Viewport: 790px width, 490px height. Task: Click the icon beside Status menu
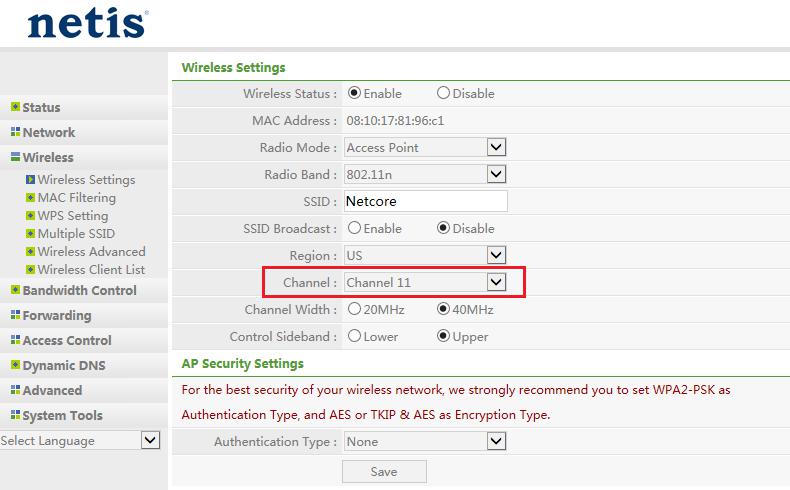pyautogui.click(x=15, y=107)
